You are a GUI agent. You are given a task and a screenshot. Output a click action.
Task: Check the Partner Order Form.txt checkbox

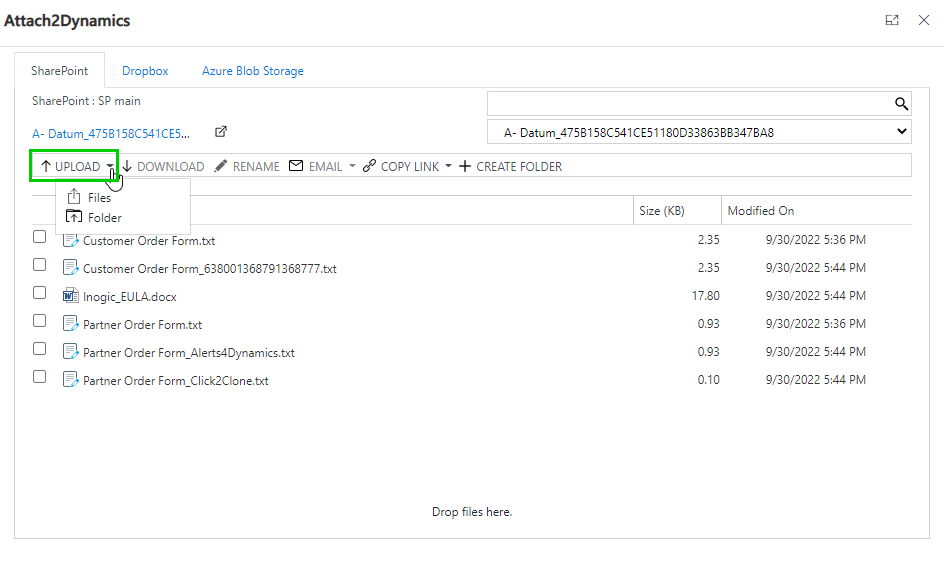pyautogui.click(x=39, y=320)
